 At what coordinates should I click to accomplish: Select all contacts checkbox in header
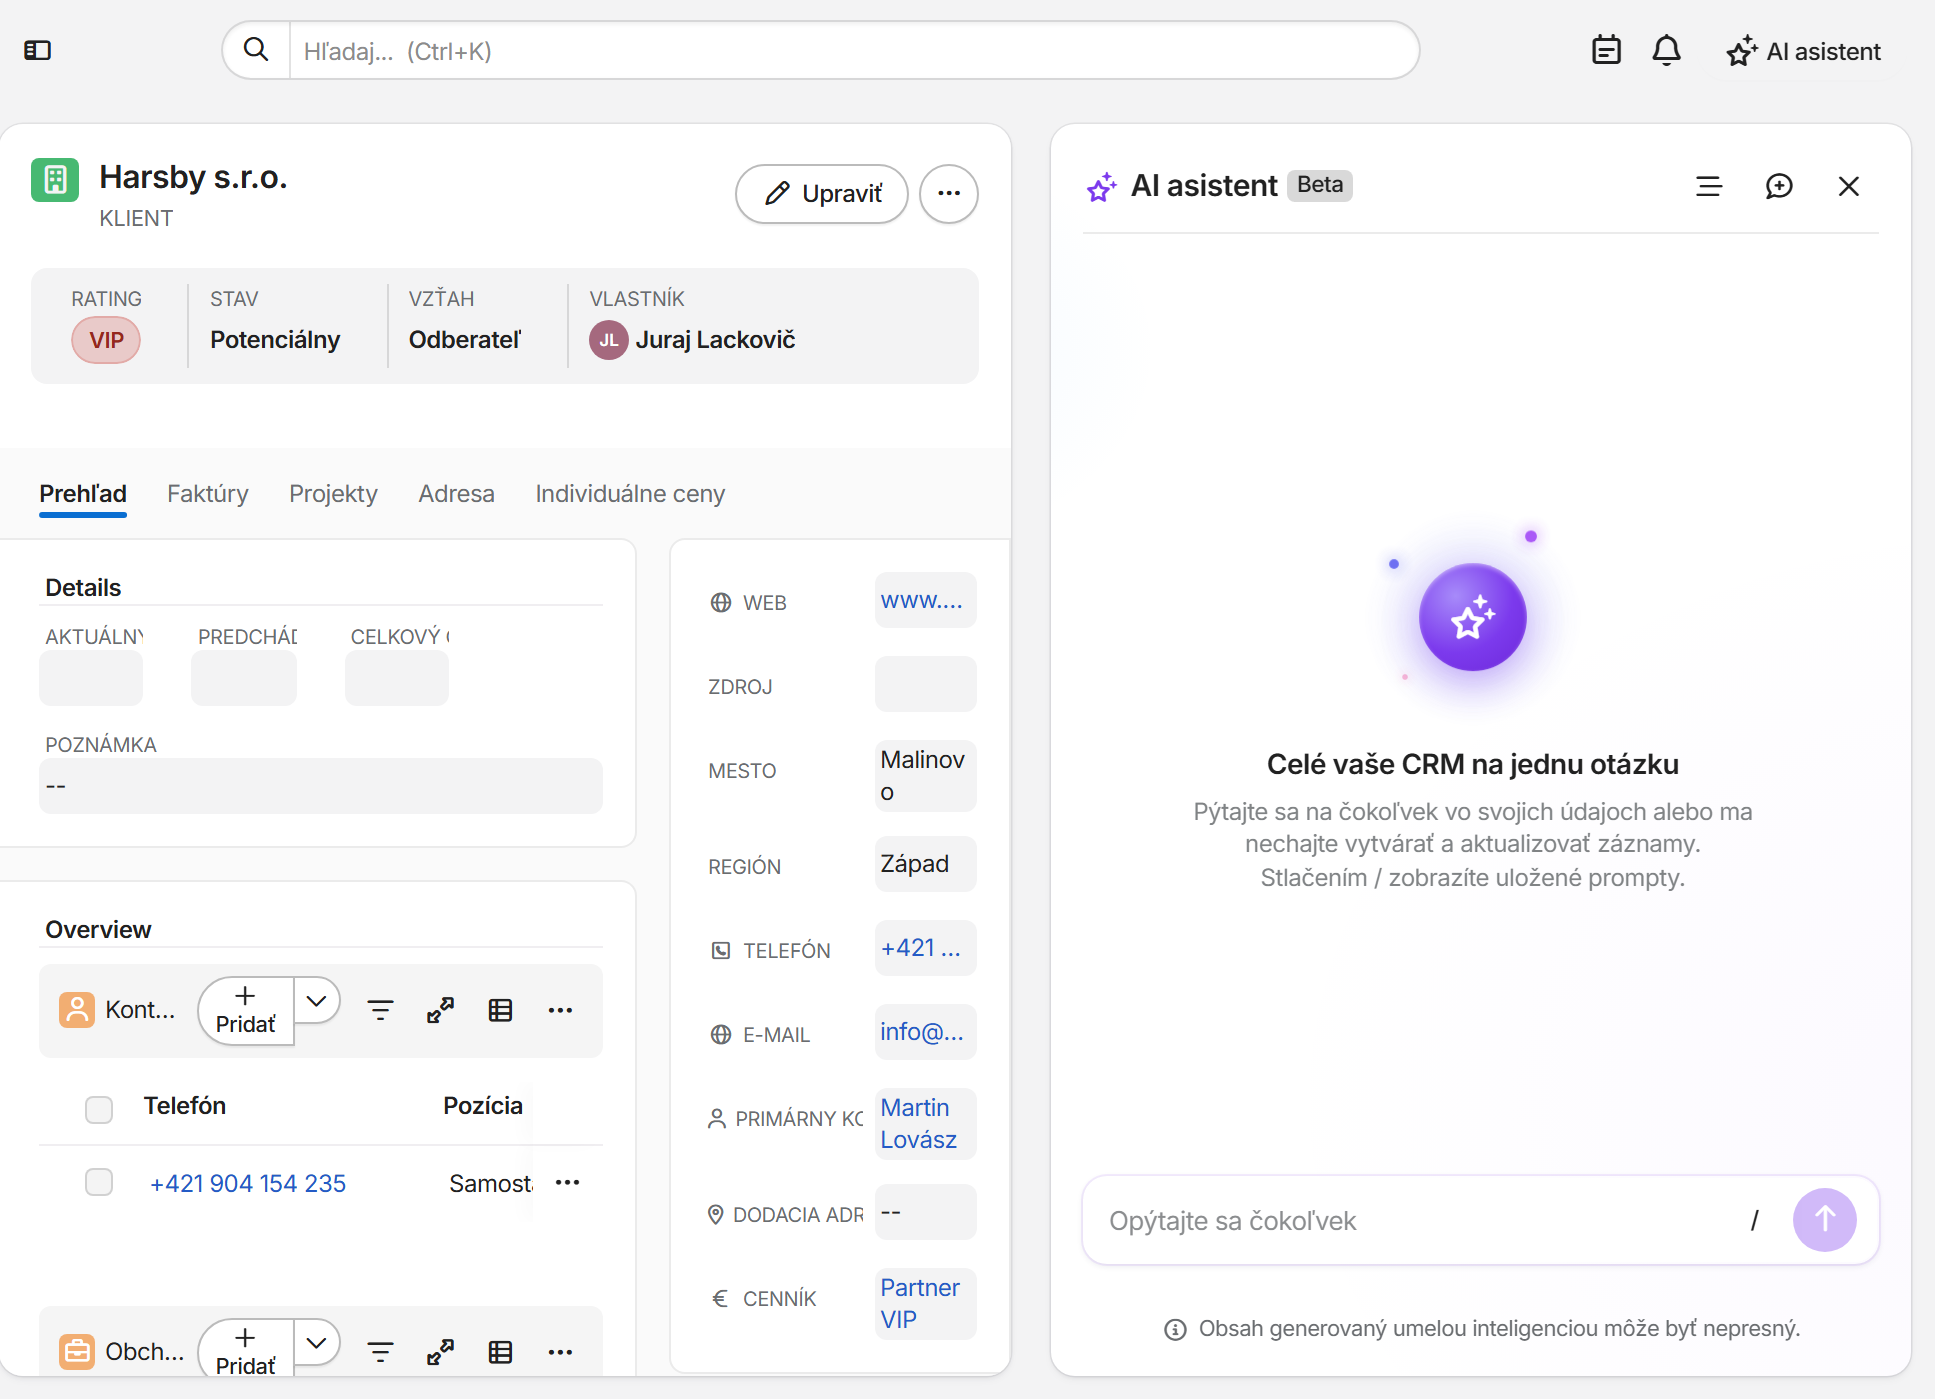(x=99, y=1109)
